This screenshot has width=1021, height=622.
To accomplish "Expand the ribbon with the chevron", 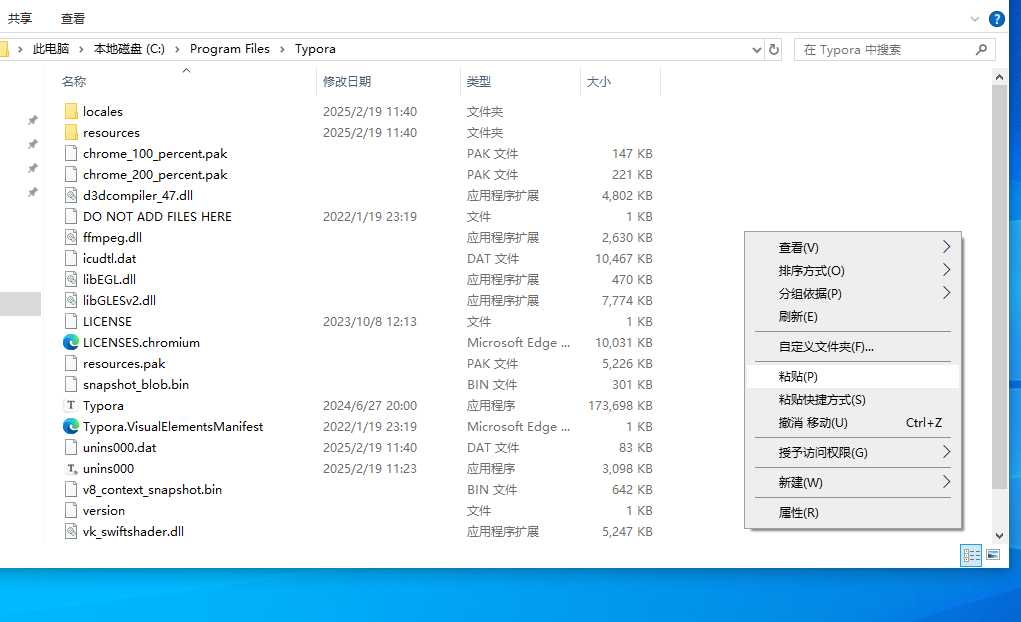I will tap(975, 19).
